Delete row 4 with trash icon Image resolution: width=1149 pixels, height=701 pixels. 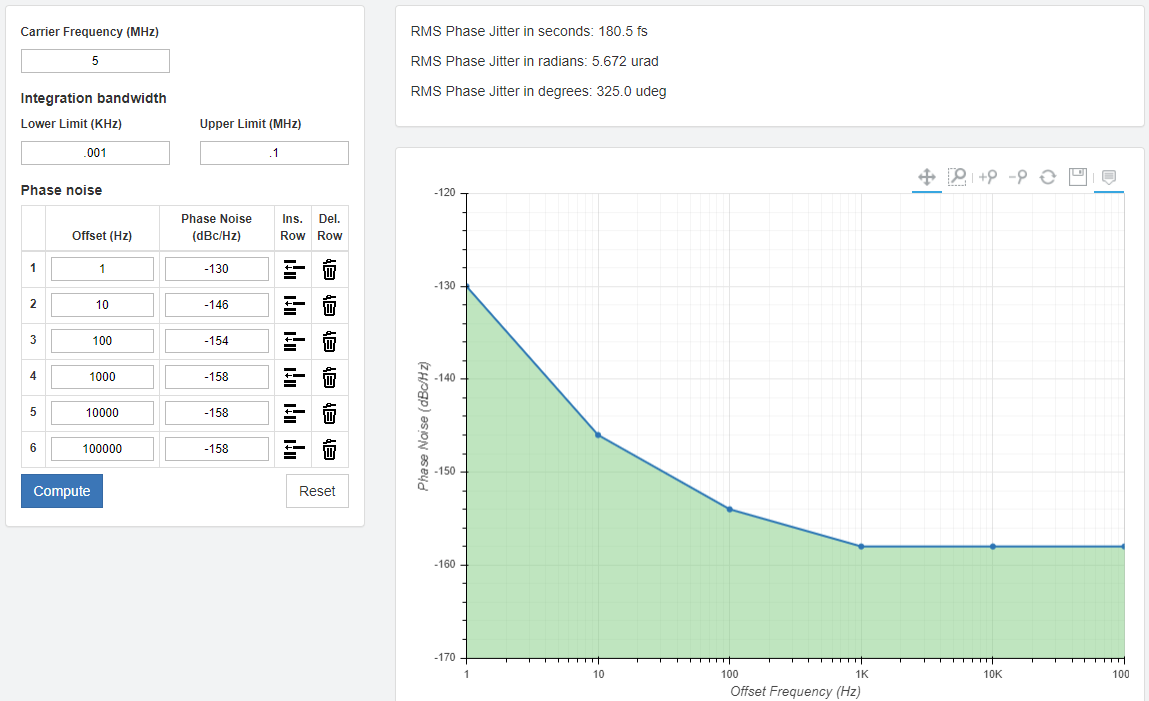pos(330,377)
